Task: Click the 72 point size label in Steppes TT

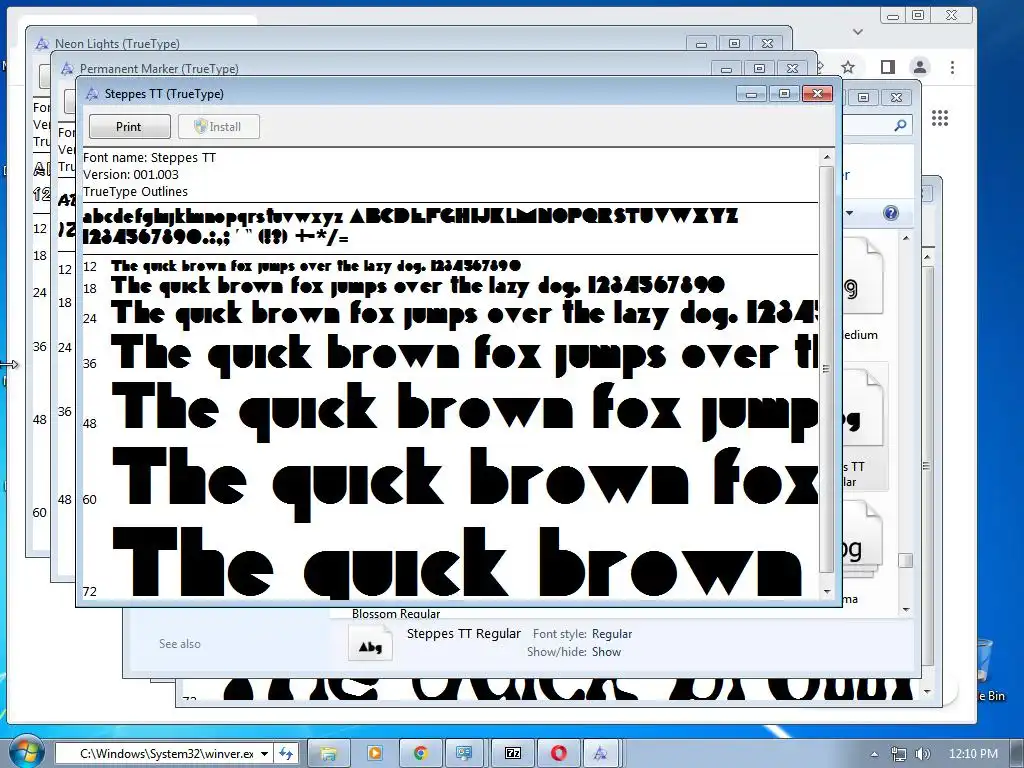Action: tap(90, 592)
